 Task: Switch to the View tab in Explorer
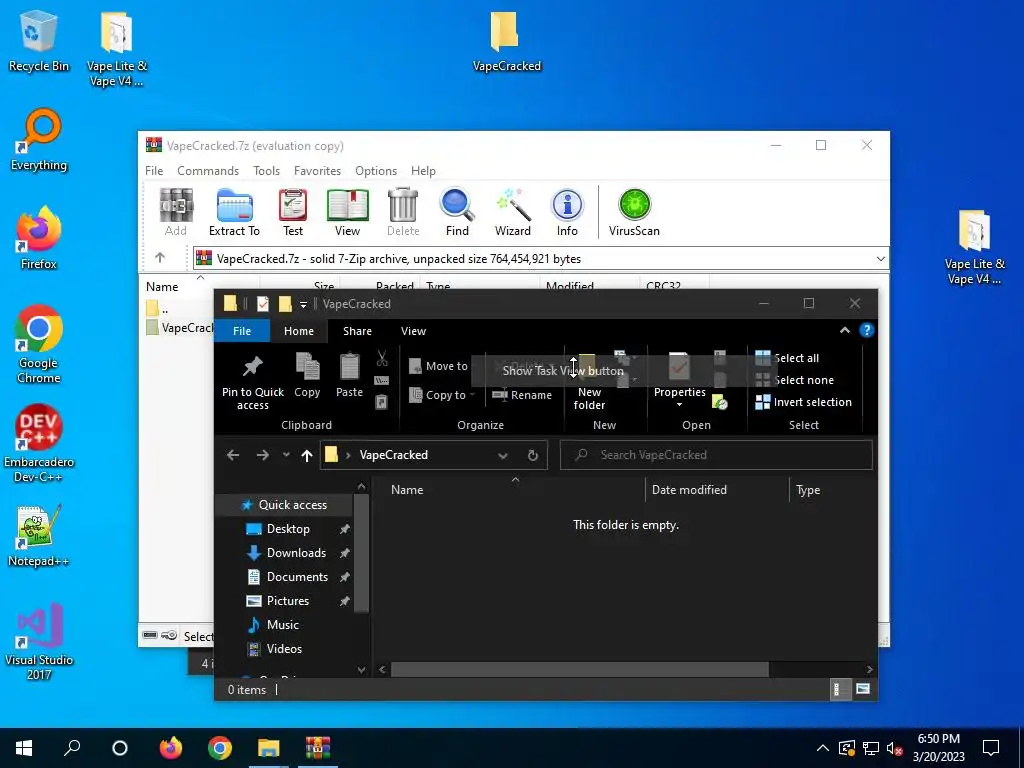pos(413,331)
